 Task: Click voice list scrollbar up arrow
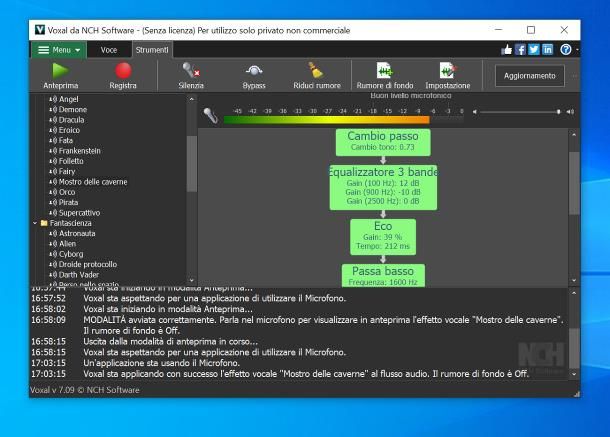pyautogui.click(x=191, y=99)
